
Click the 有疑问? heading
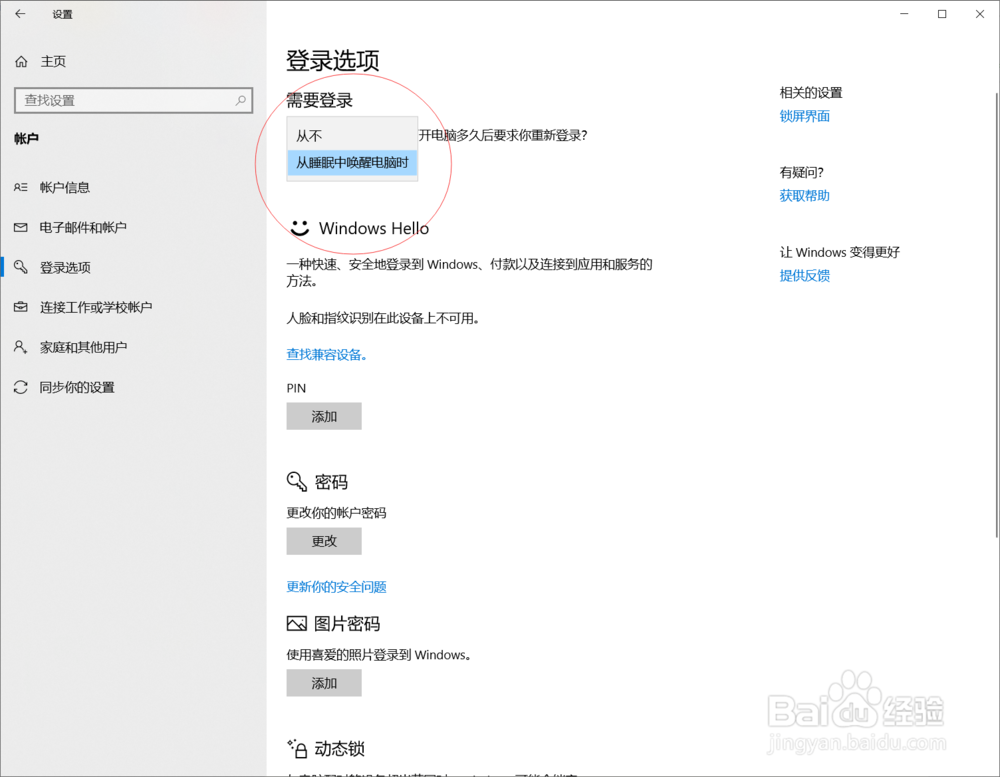802,172
